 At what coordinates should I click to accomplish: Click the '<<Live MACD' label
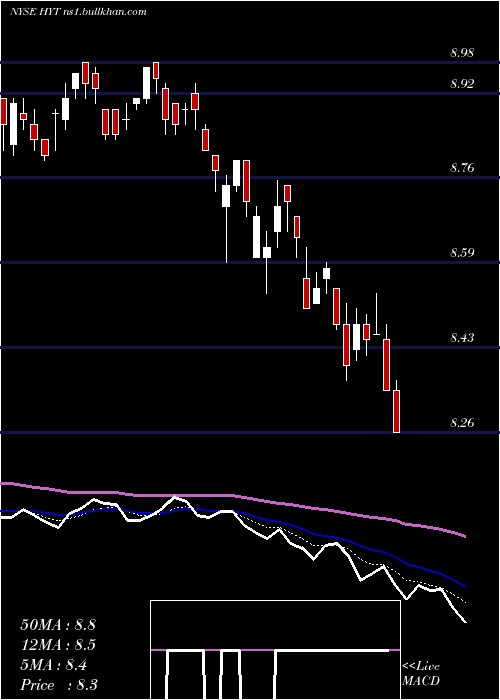[421, 673]
